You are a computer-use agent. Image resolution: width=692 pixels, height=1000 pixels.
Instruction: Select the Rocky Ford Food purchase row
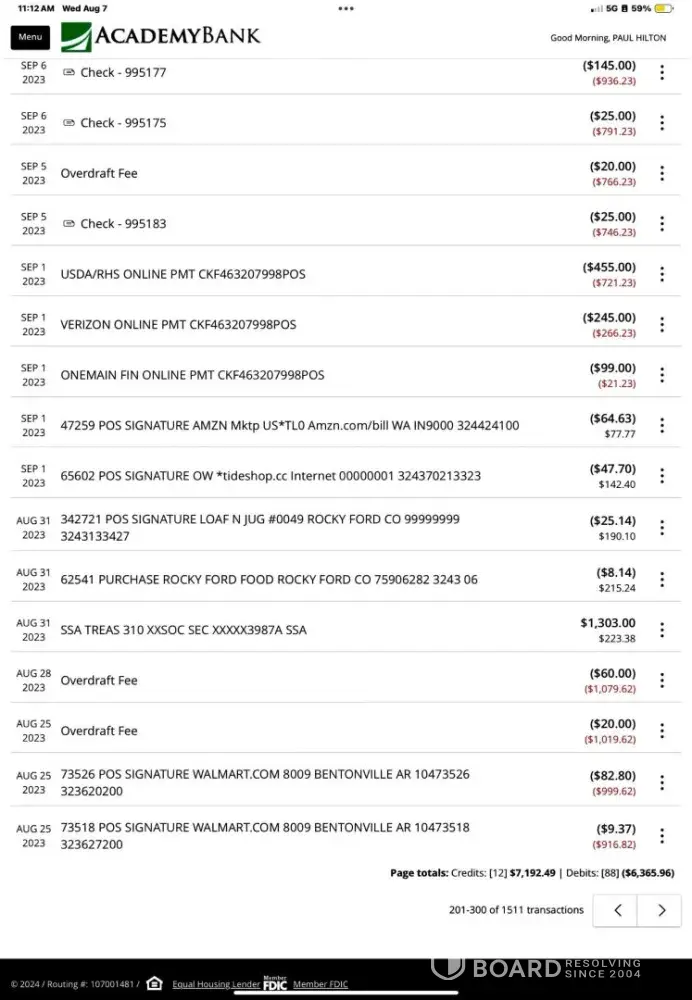click(269, 579)
